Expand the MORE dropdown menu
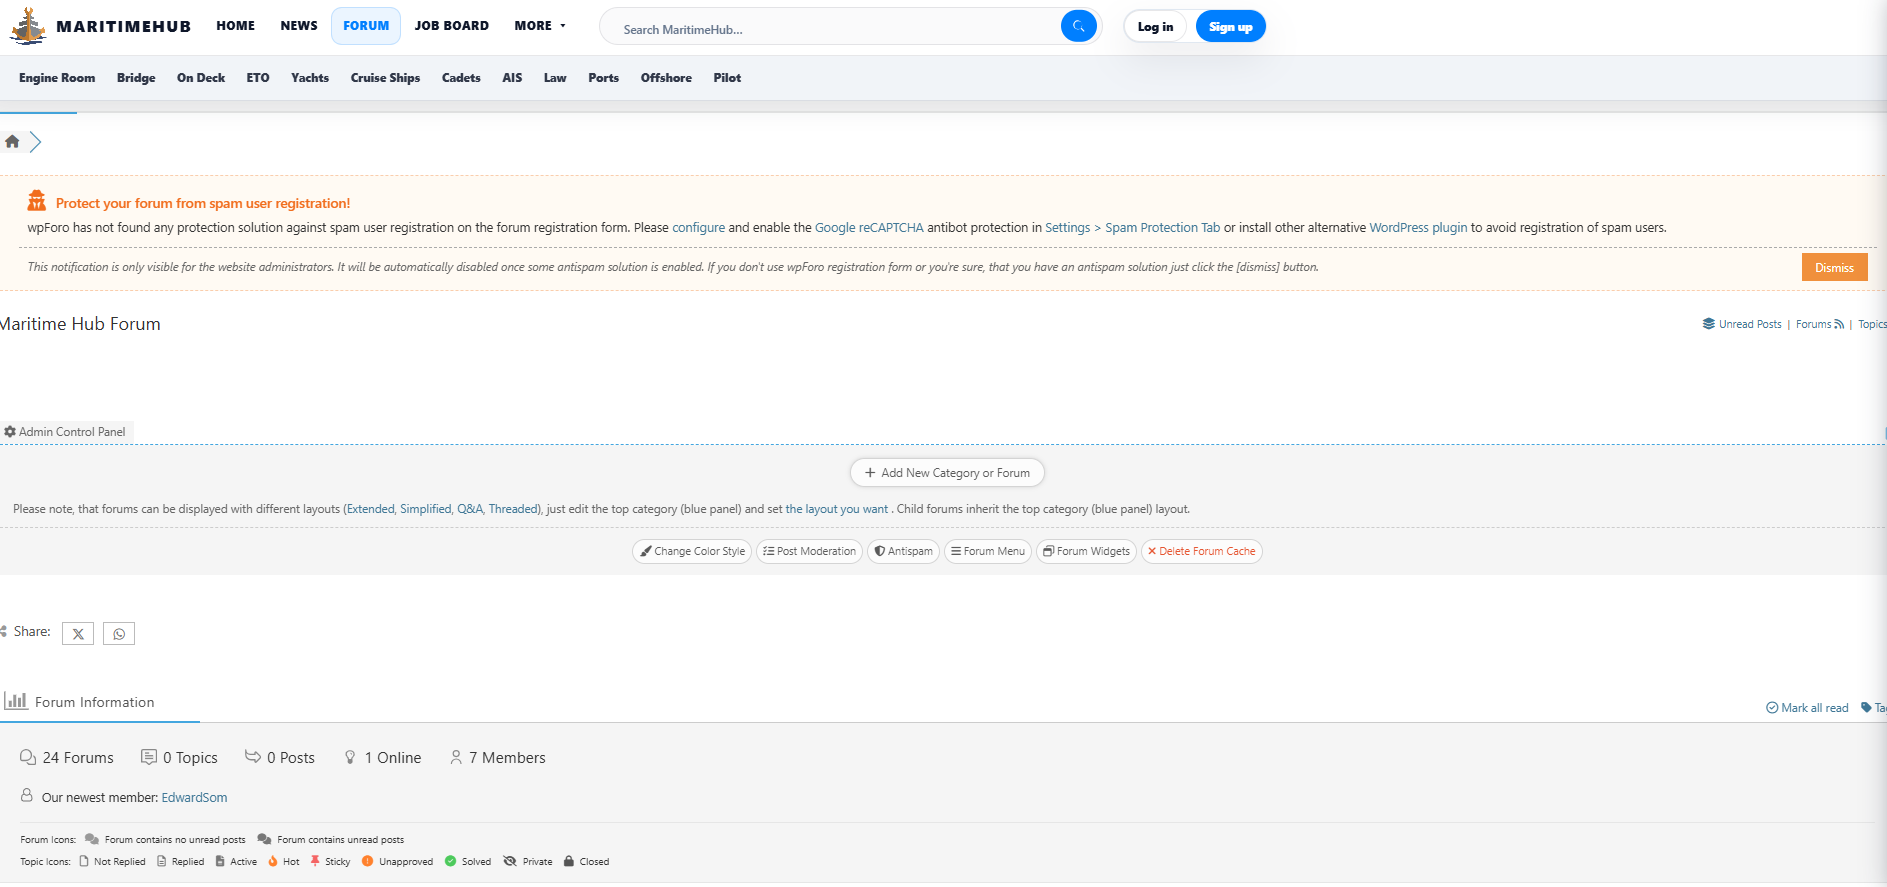The height and width of the screenshot is (887, 1887). click(540, 26)
